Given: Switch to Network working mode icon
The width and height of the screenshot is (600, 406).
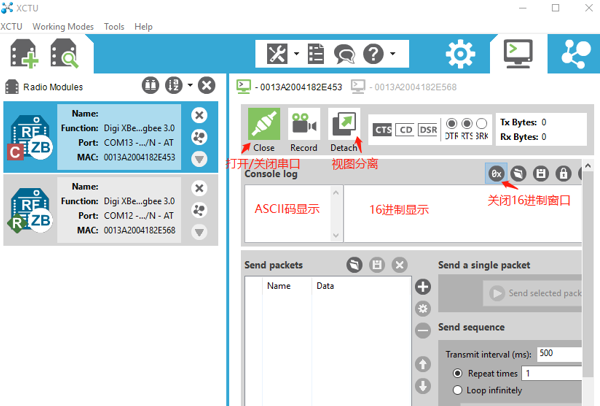Looking at the screenshot, I should tap(576, 54).
